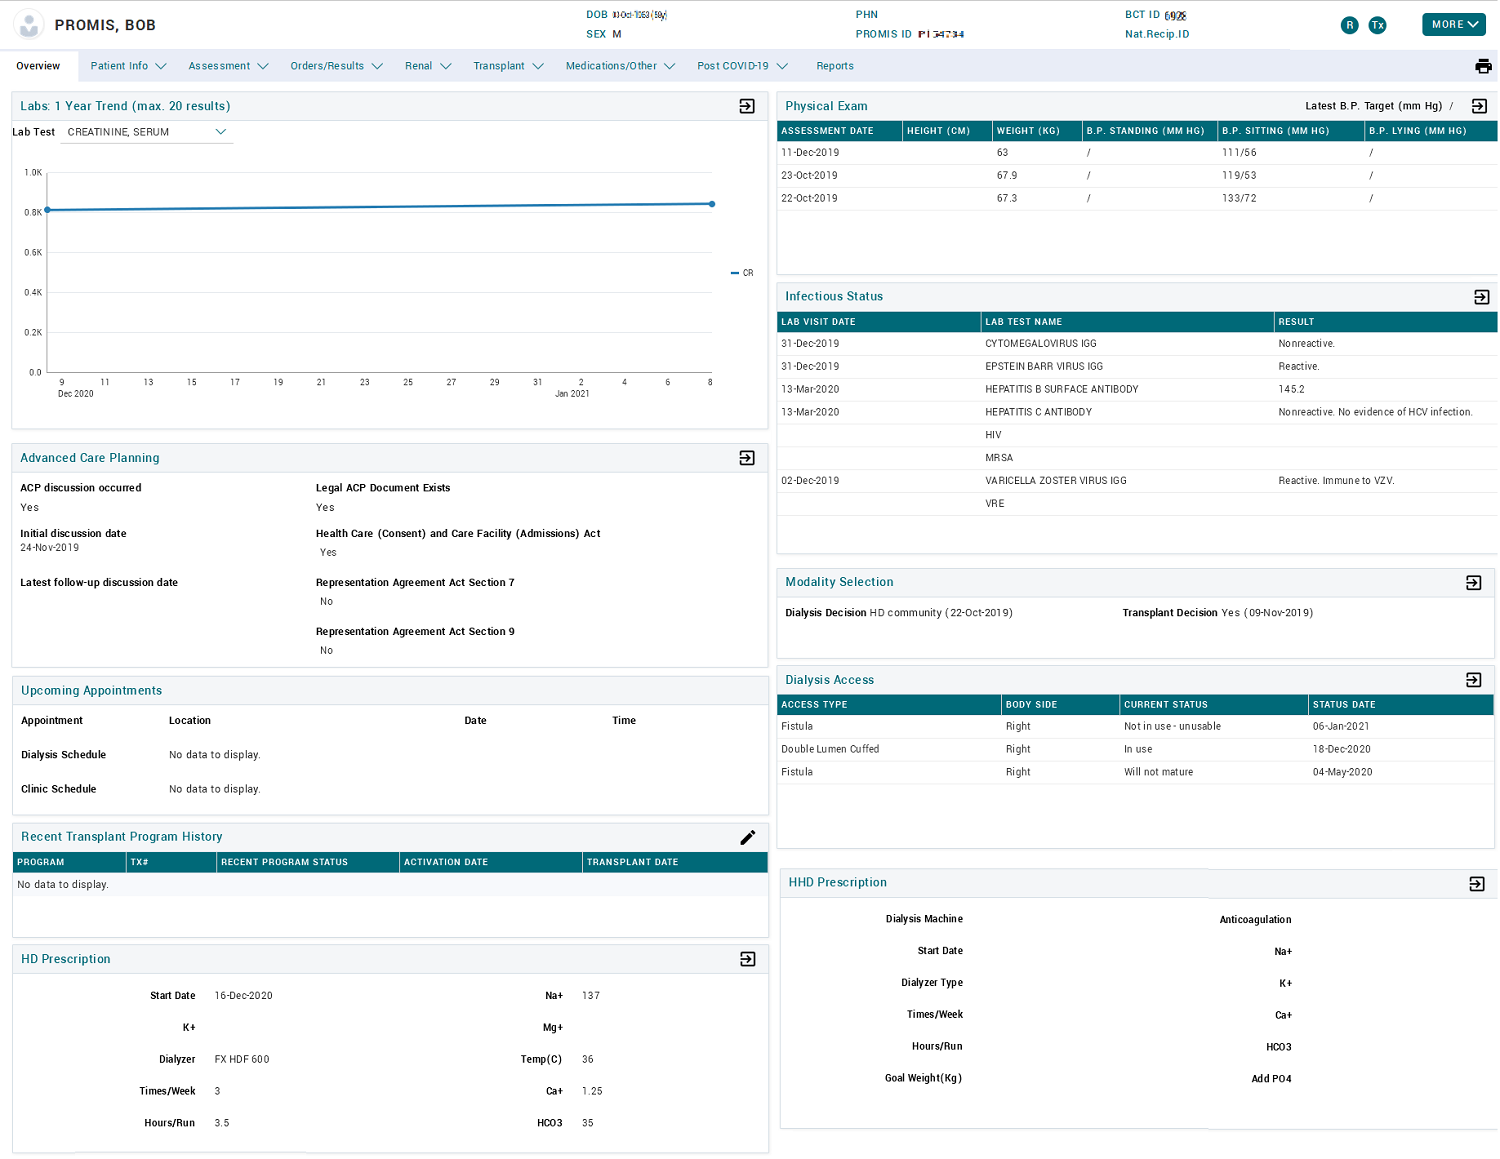Open HD Prescription details icon
Image resolution: width=1500 pixels, height=1159 pixels.
pyautogui.click(x=747, y=959)
